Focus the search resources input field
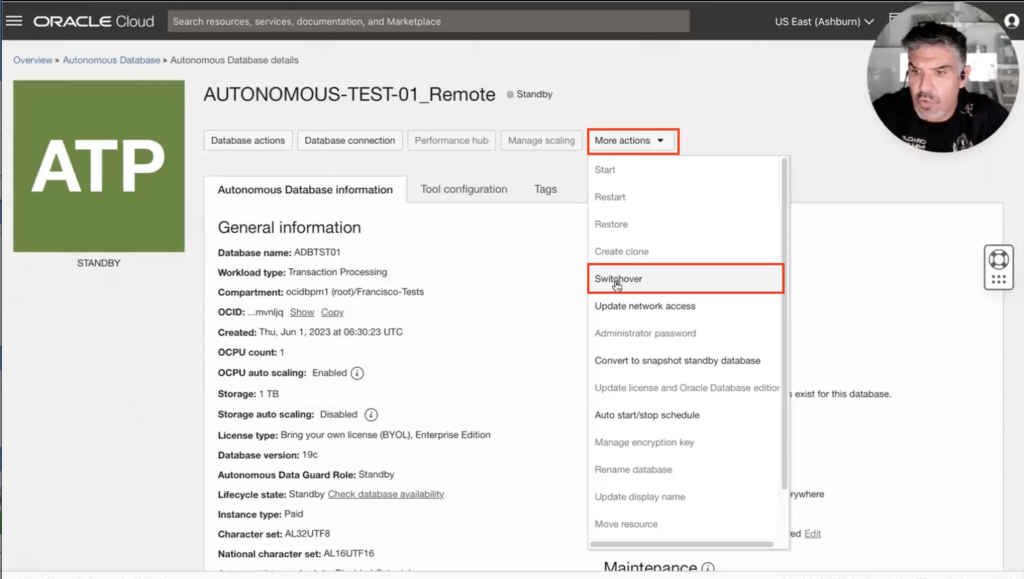 coord(428,21)
